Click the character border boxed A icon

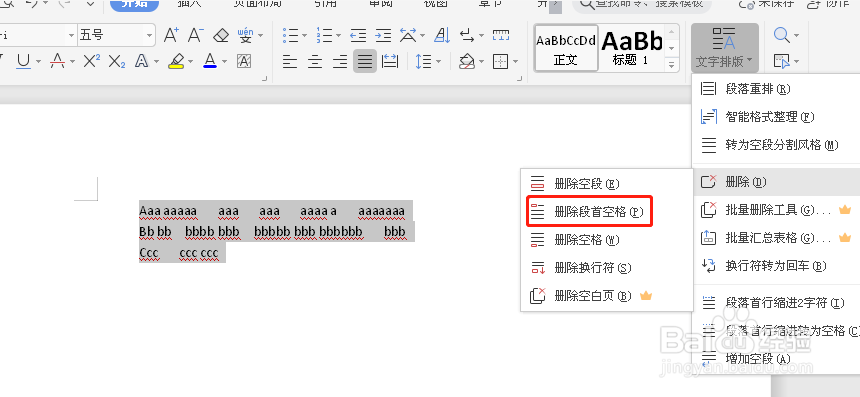[244, 61]
